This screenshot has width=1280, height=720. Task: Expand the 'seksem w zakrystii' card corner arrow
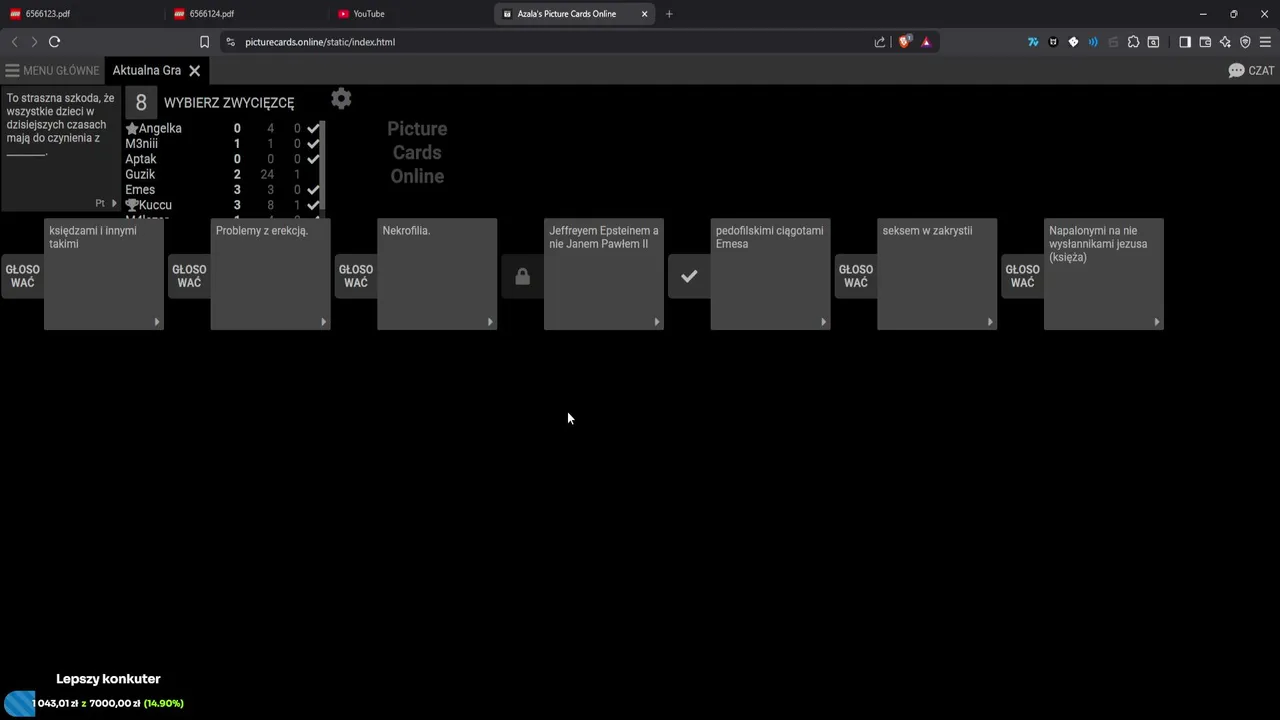pos(990,322)
